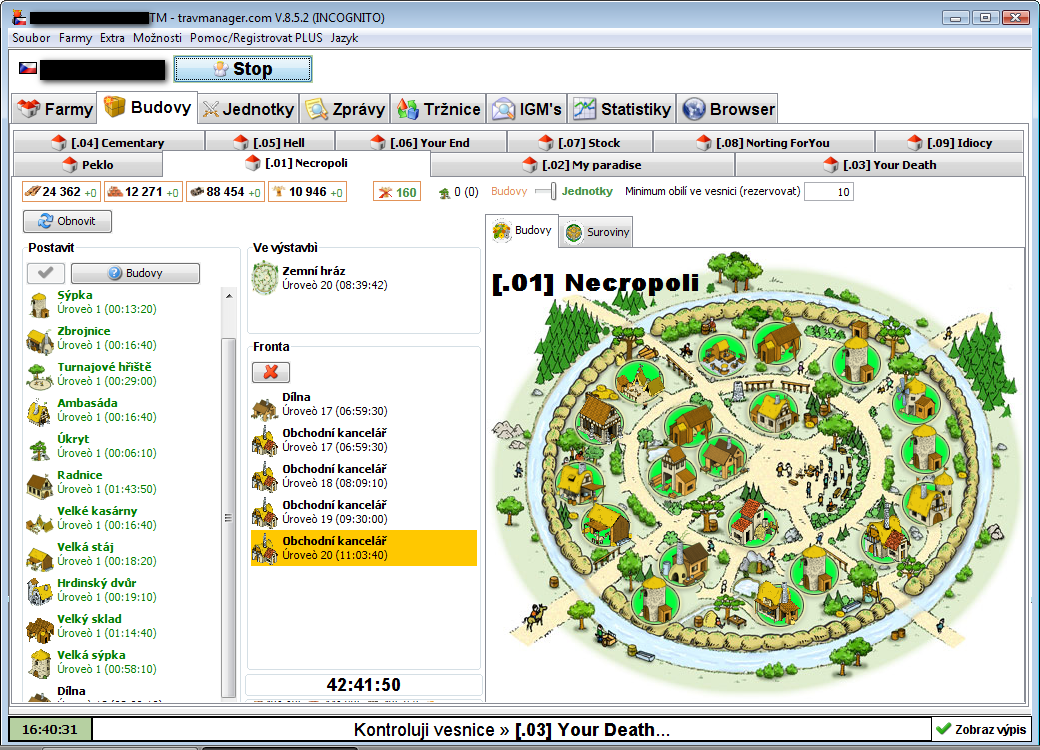Select queued Obchodní kancelář Úroveò 18
The width and height of the screenshot is (1040, 750).
tap(363, 475)
